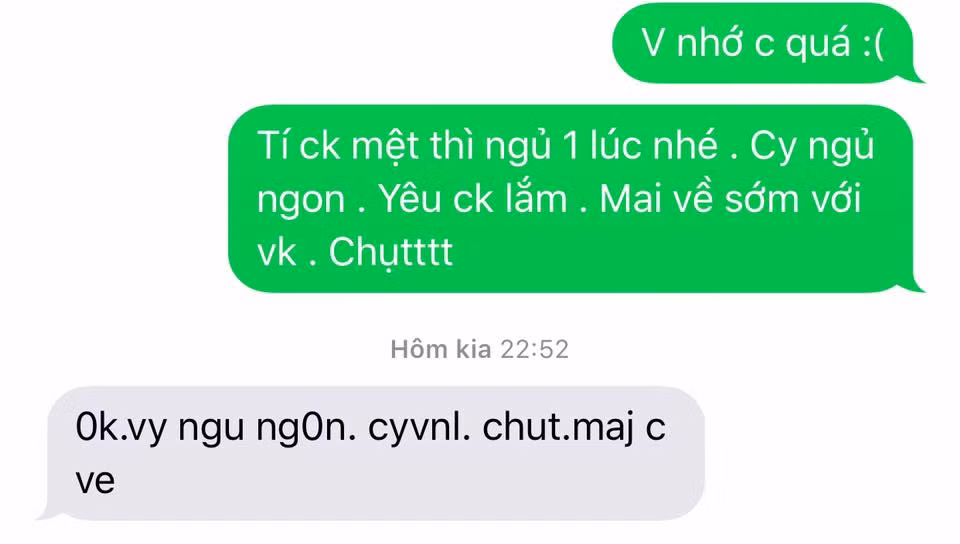Click '0k.vy' at start of gray message
This screenshot has height=544, width=960.
point(121,428)
